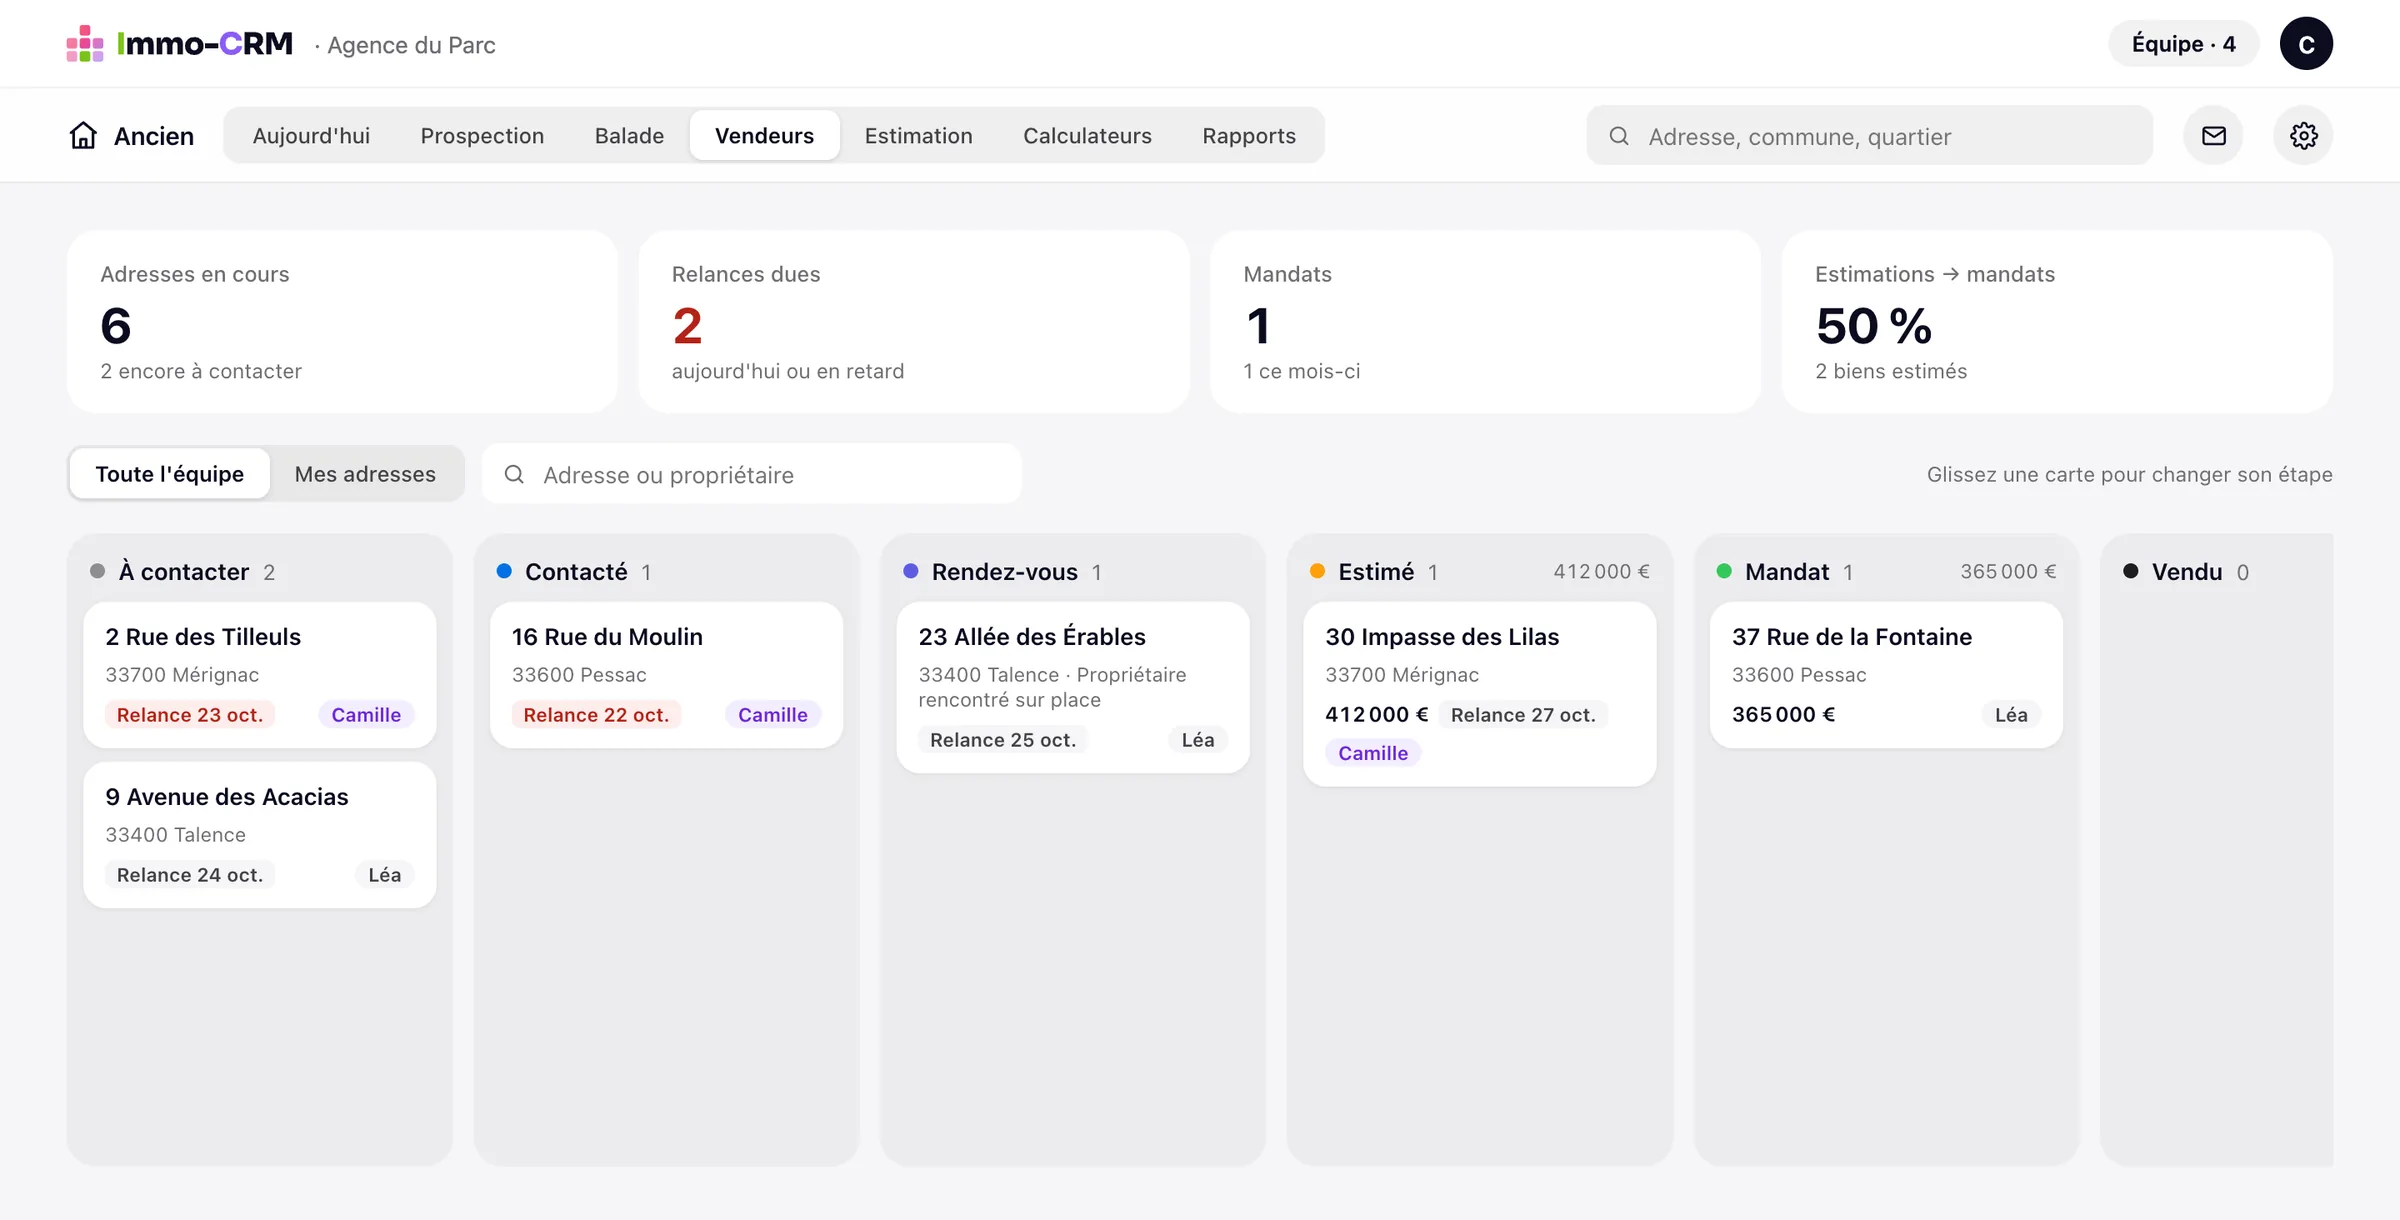
Task: Go to the Balade tab
Action: pyautogui.click(x=629, y=135)
